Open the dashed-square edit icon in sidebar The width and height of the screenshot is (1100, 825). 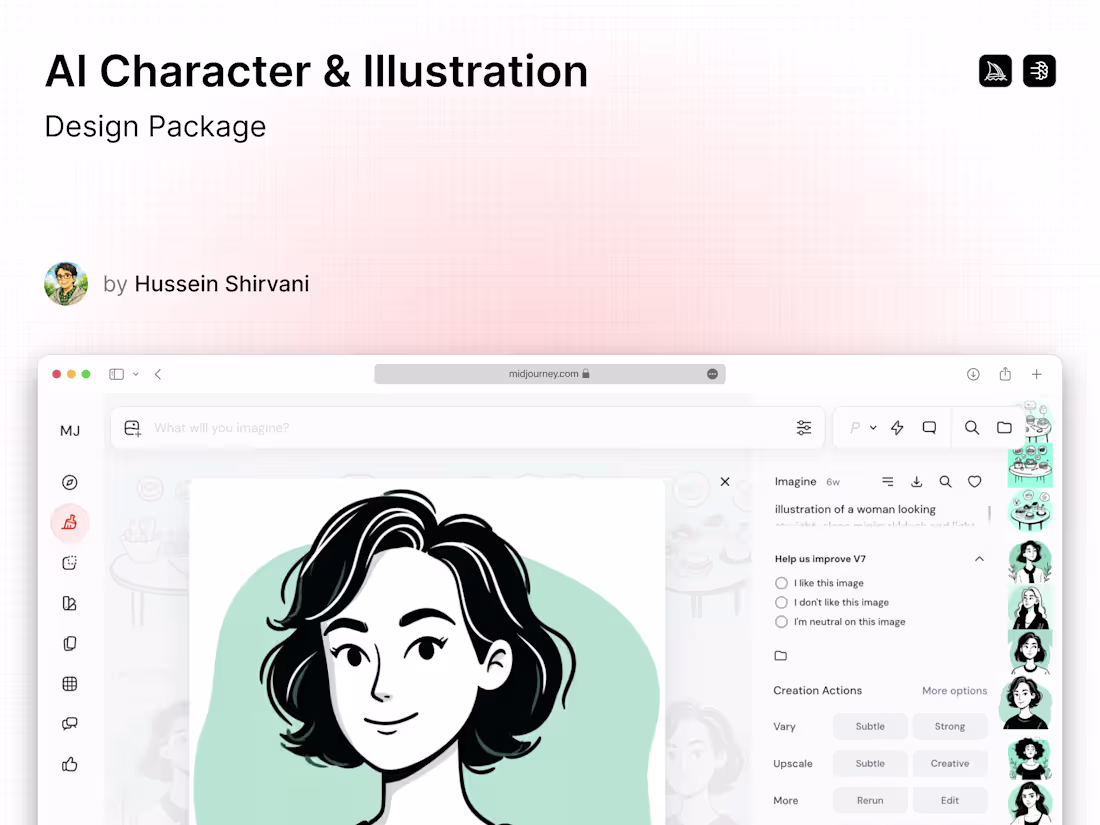(69, 563)
